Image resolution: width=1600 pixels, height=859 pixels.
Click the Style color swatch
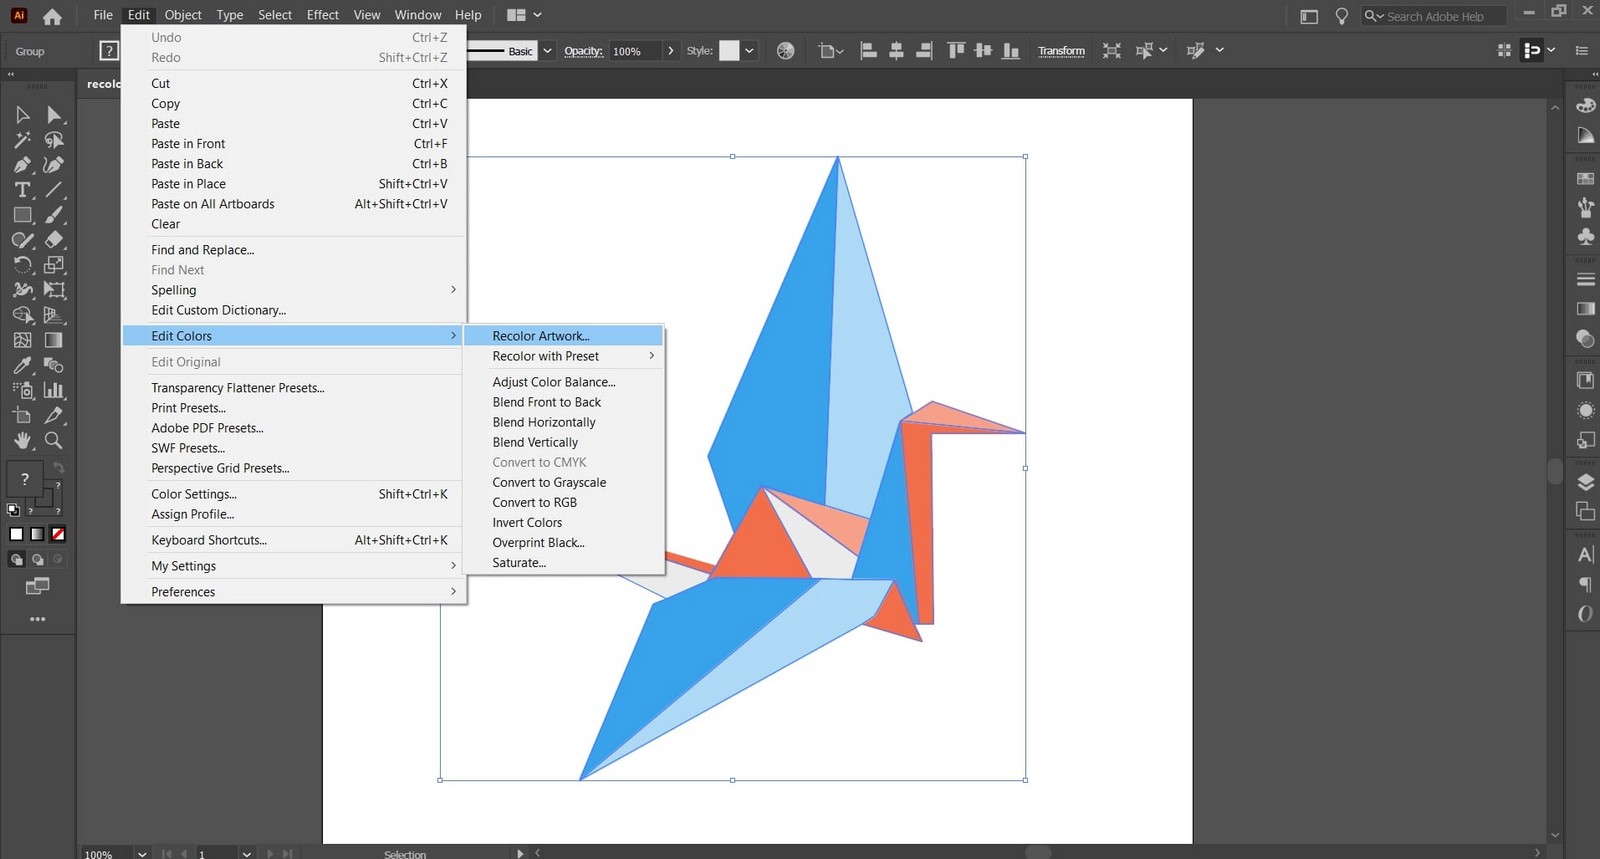tap(729, 51)
